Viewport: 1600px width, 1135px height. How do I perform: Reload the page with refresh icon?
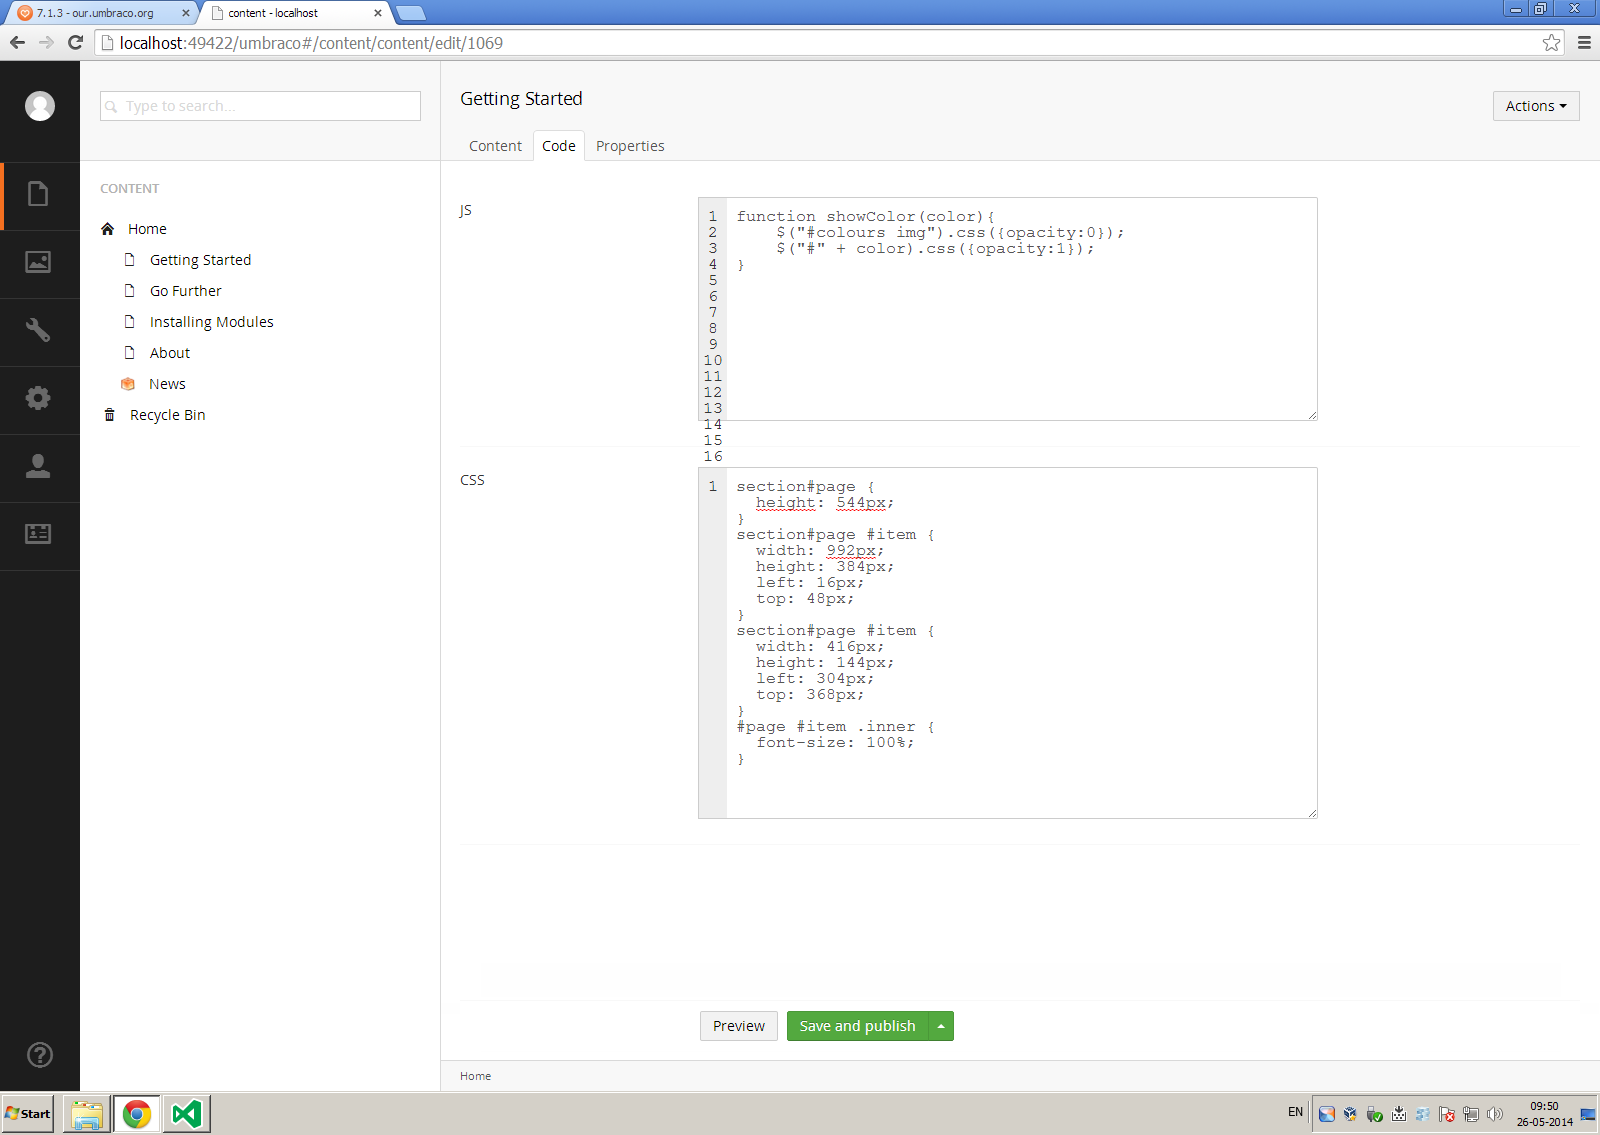click(x=75, y=42)
